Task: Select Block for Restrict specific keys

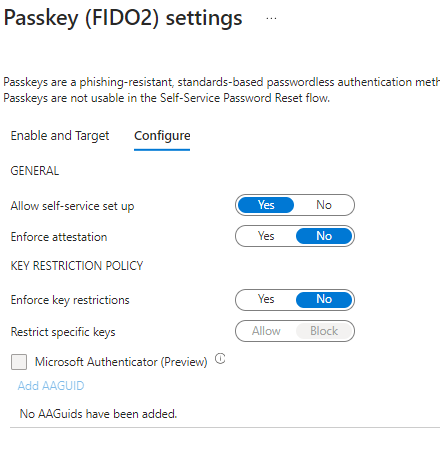Action: coord(324,331)
